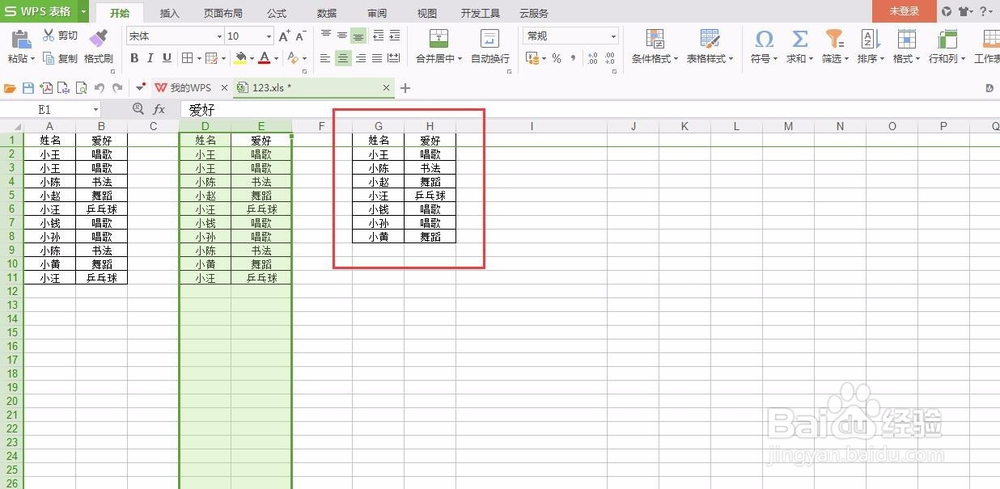Toggle Bold formatting

tap(135, 58)
